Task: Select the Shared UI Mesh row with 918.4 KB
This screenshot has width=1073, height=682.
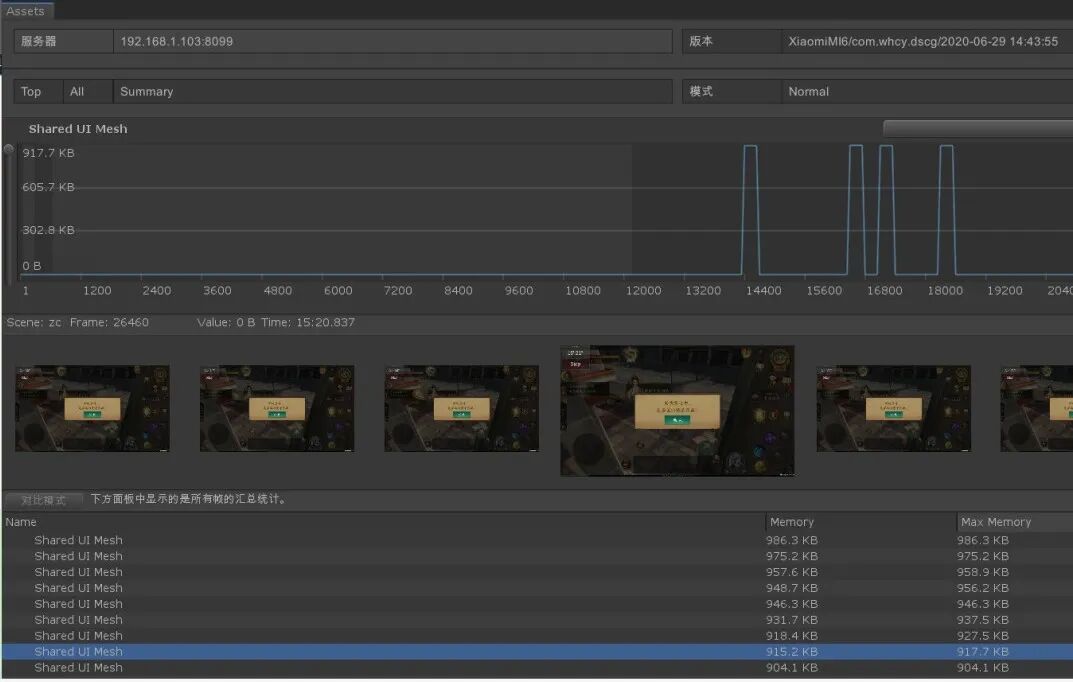Action: [x=537, y=635]
